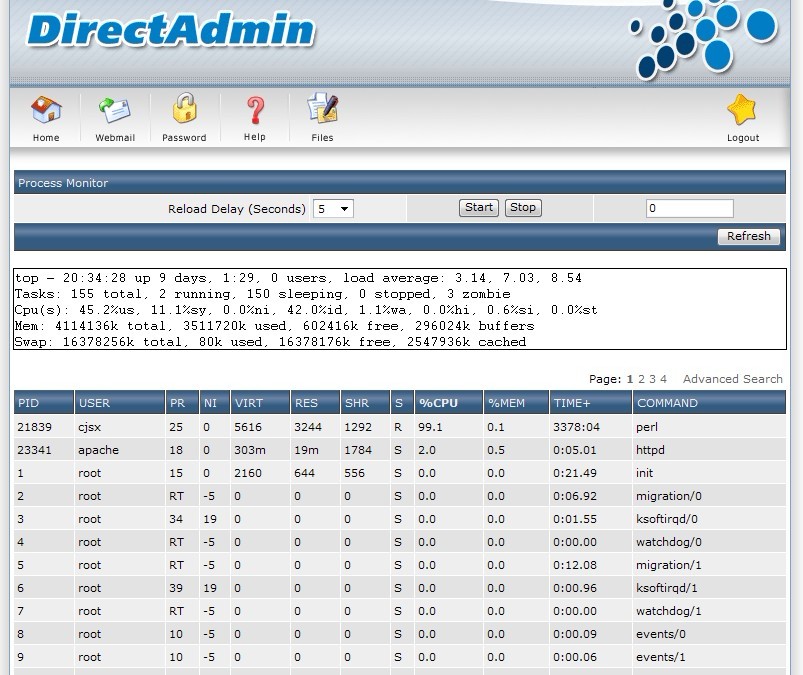Click the countdown input field showing 0
Screen dimensions: 803x675
690,208
